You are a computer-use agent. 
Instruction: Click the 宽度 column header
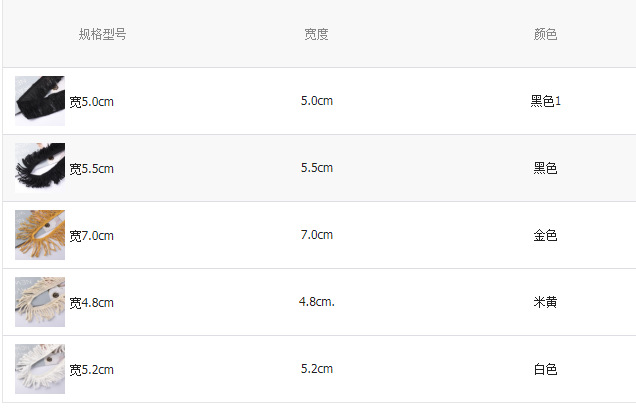click(316, 34)
